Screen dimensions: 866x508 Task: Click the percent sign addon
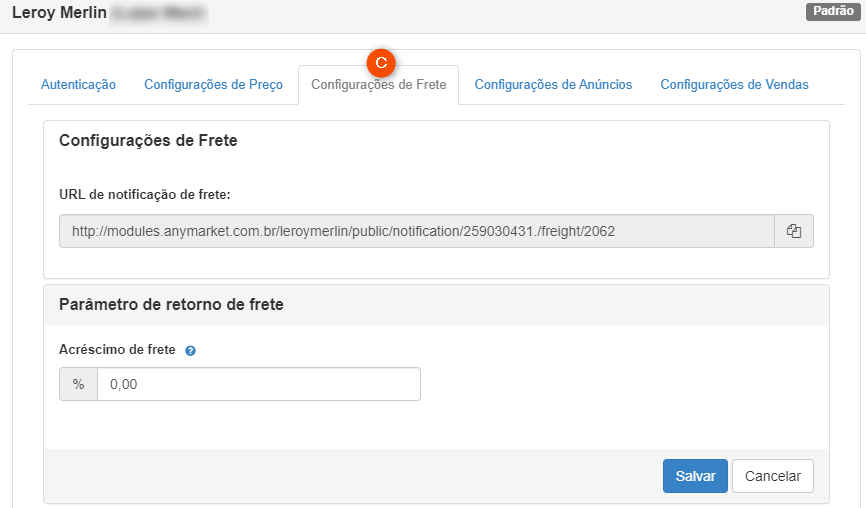78,384
